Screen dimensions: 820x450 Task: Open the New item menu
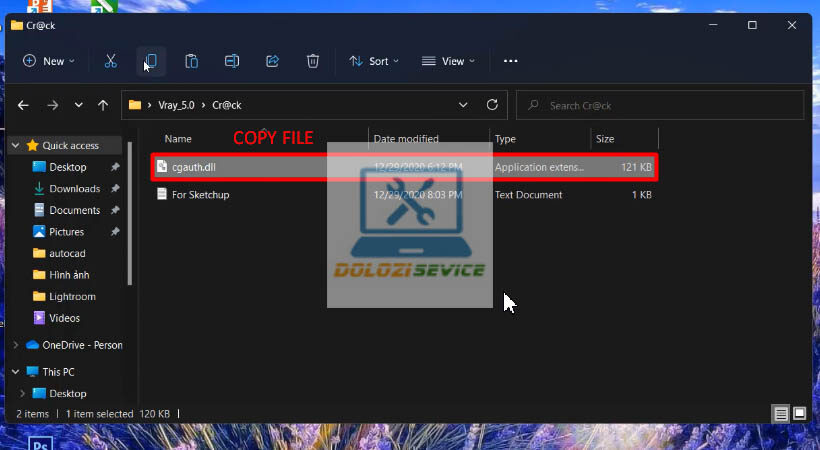48,61
